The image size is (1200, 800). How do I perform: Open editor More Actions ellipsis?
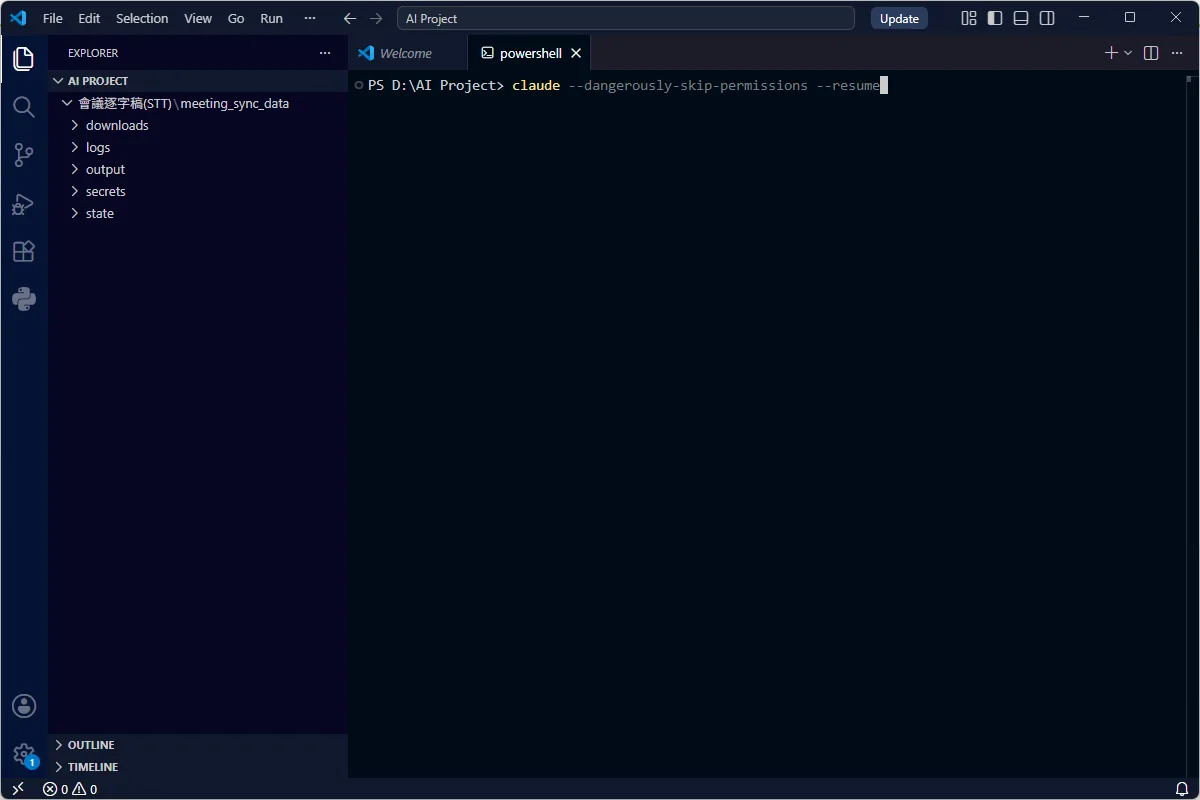click(1177, 53)
